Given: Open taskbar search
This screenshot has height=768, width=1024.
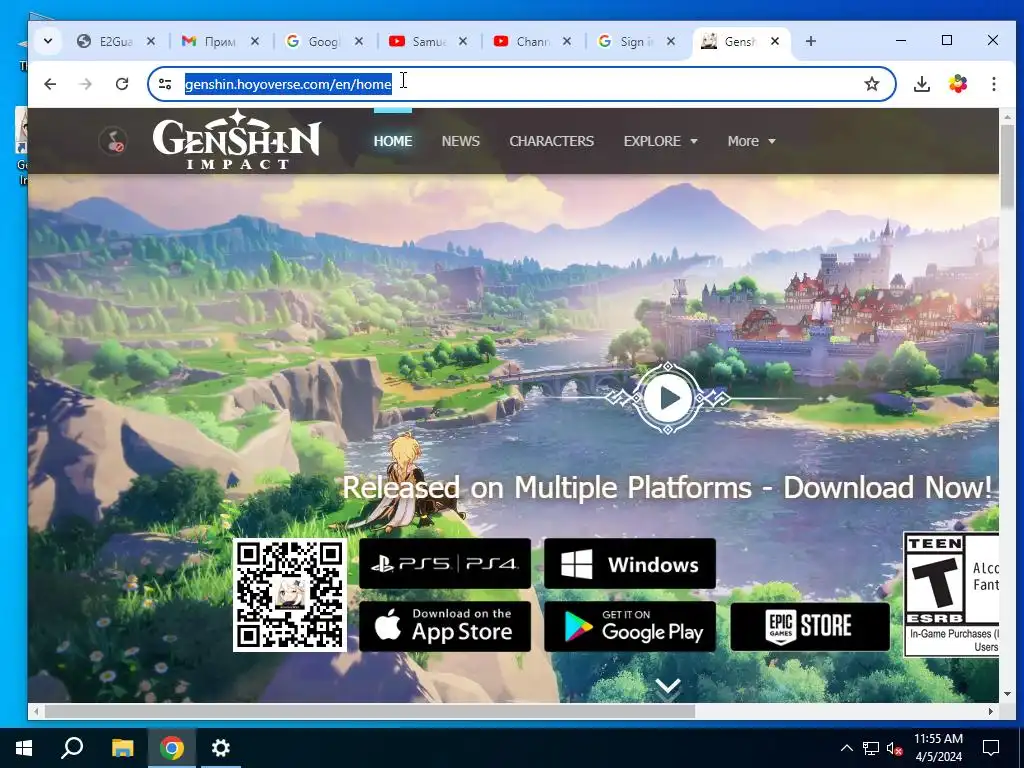Looking at the screenshot, I should click(x=72, y=748).
